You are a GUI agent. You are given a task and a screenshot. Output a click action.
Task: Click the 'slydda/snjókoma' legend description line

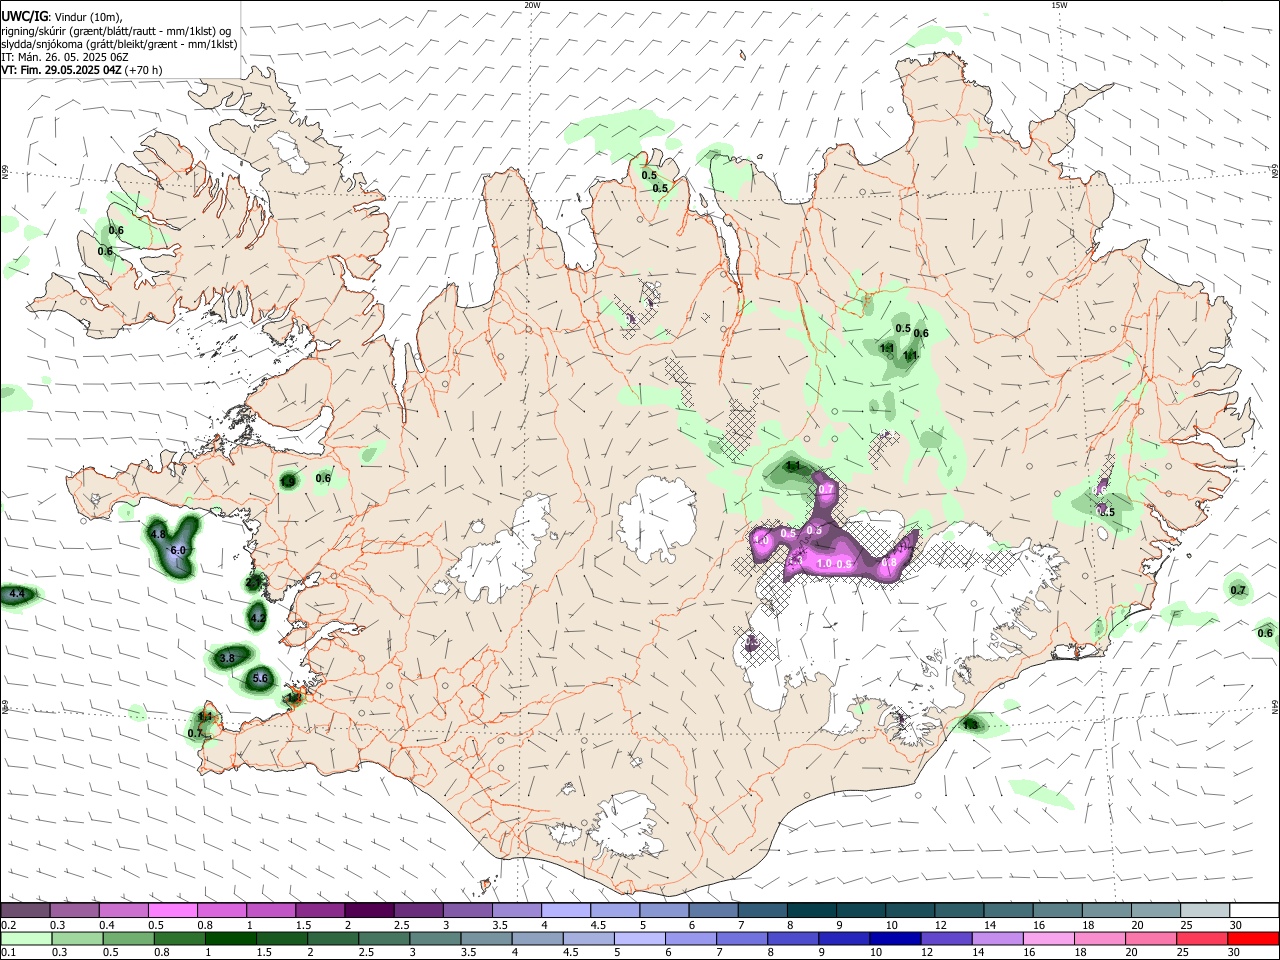click(119, 44)
